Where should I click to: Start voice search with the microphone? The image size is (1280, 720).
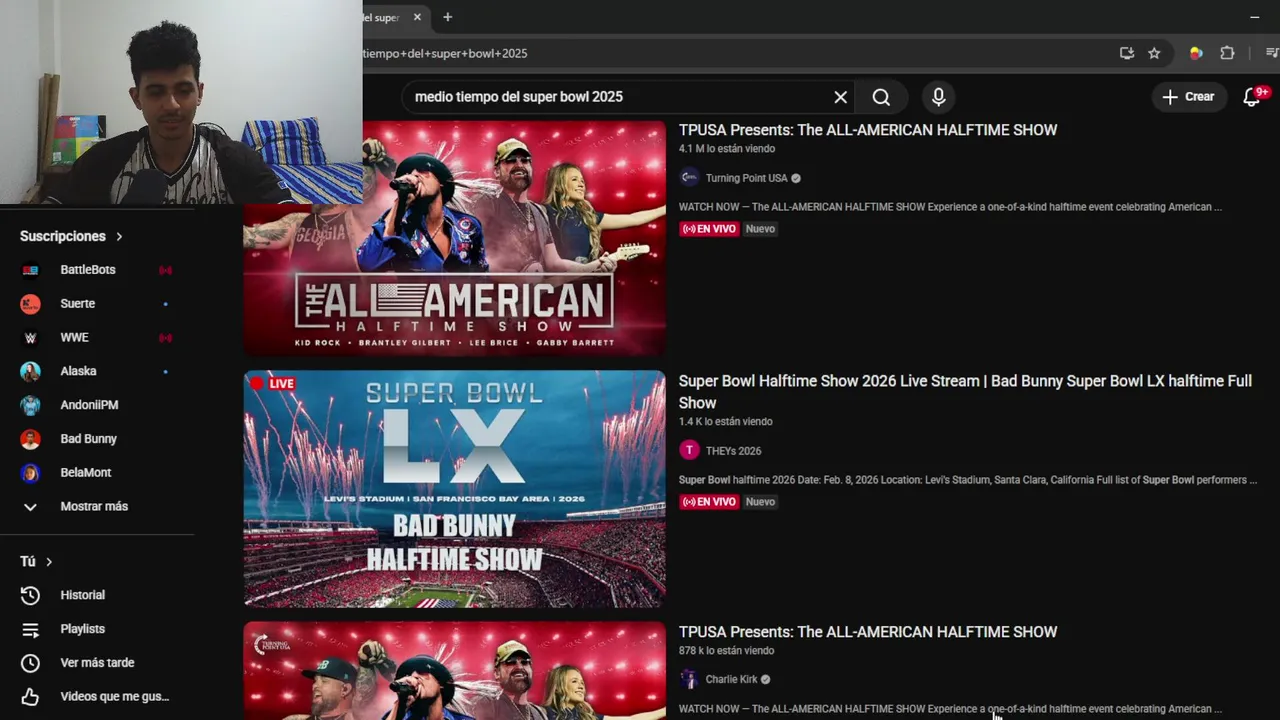[x=938, y=97]
